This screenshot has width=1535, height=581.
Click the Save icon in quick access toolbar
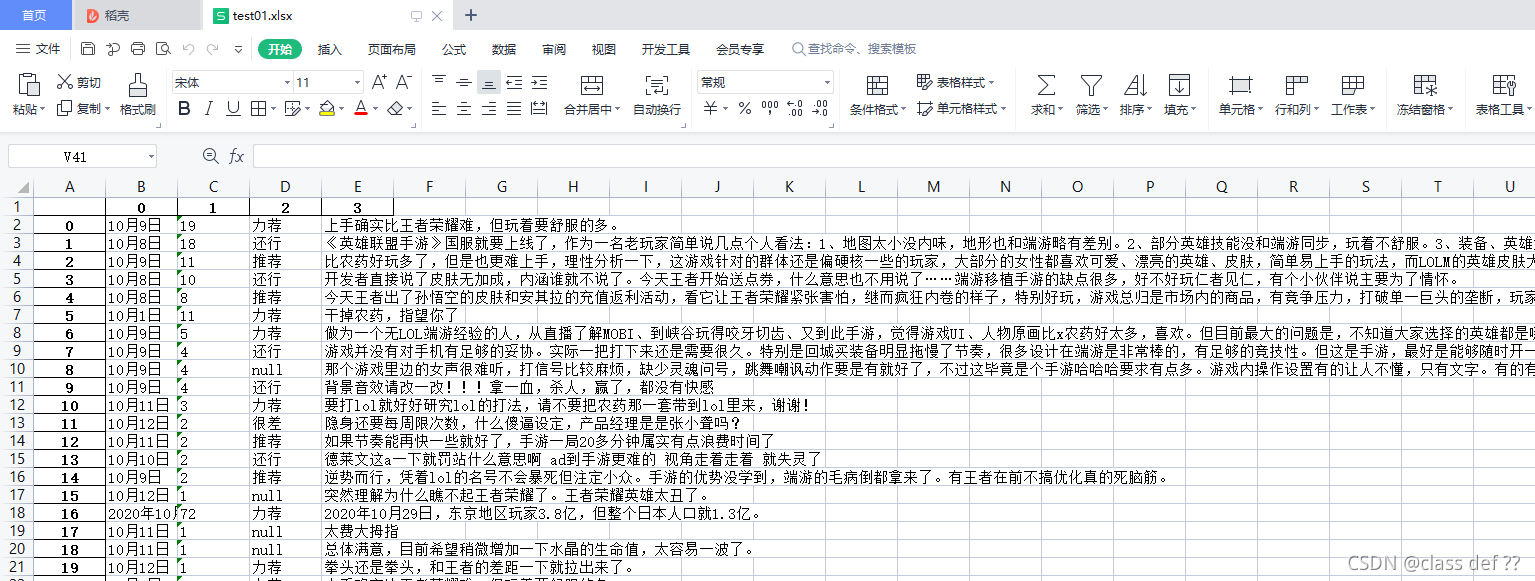tap(88, 49)
